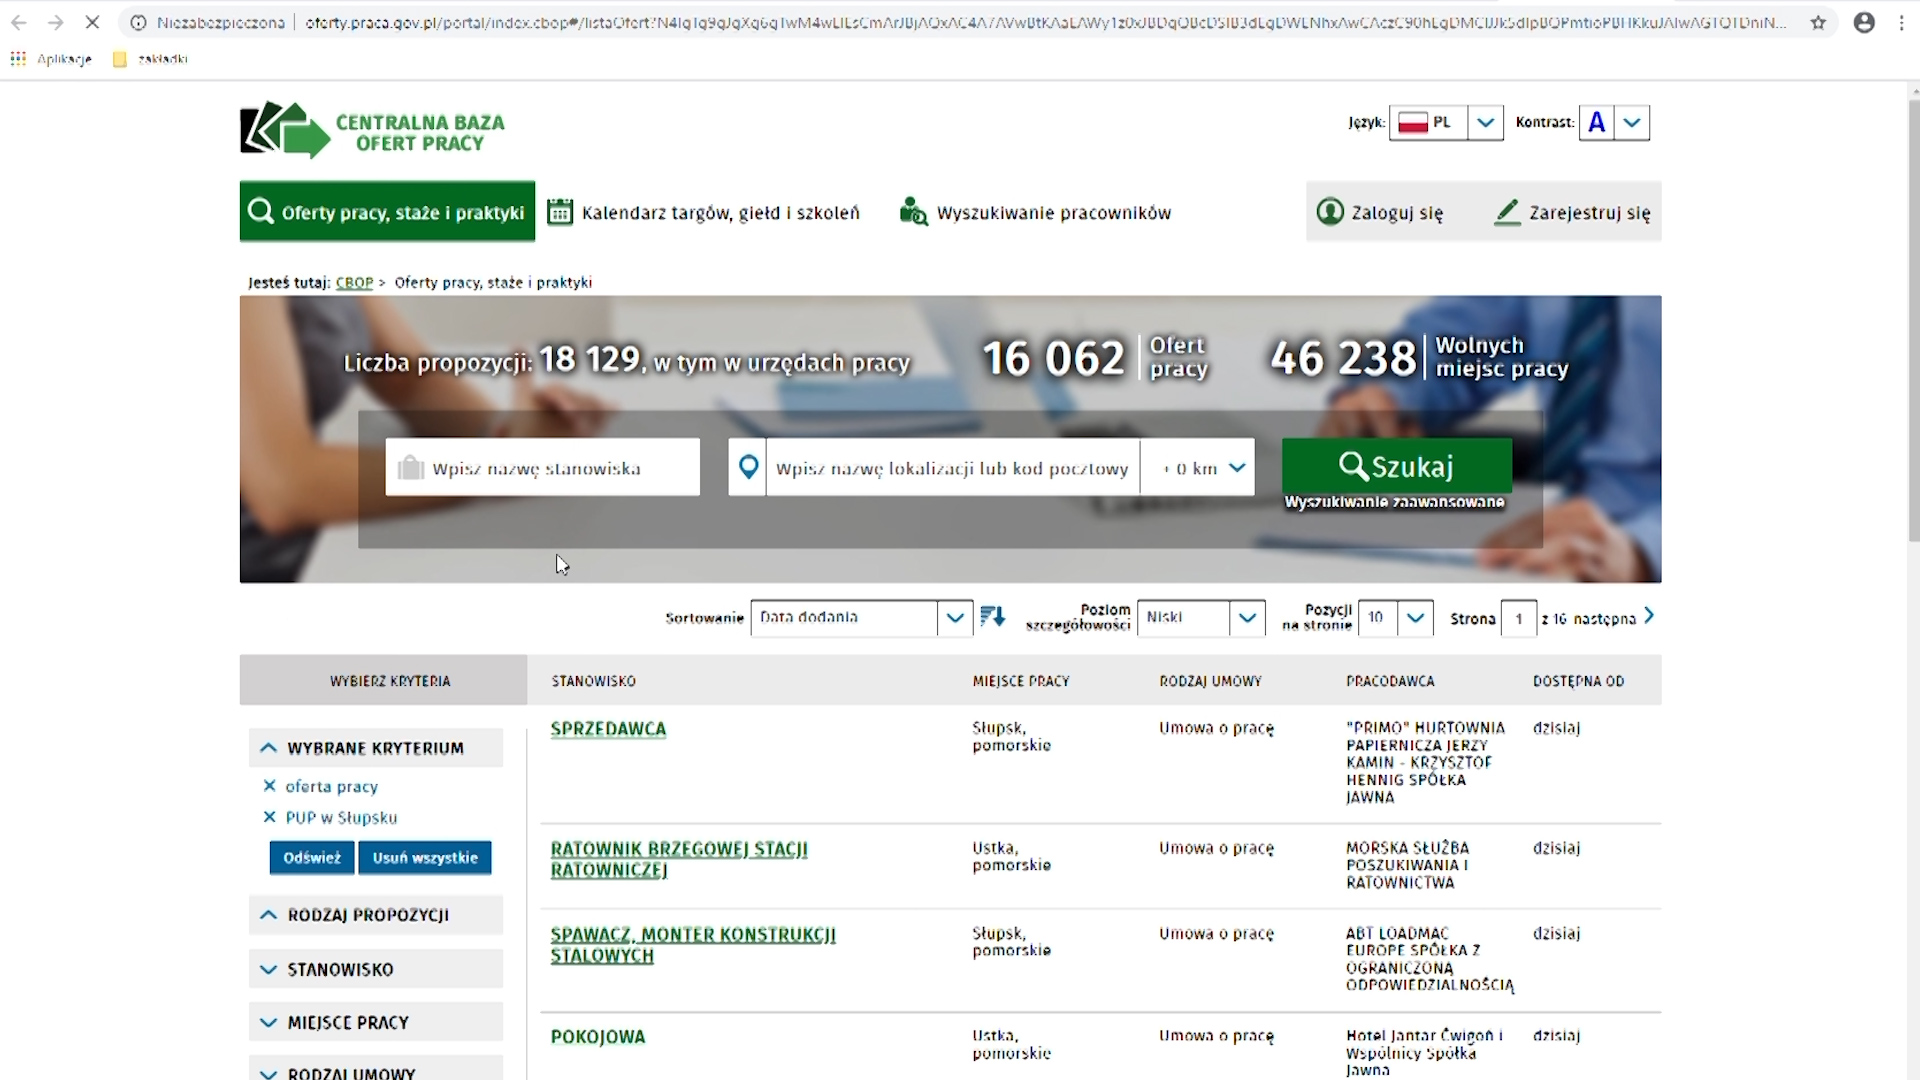
Task: Remove the 'oferta pracy' criterion X
Action: (x=269, y=786)
